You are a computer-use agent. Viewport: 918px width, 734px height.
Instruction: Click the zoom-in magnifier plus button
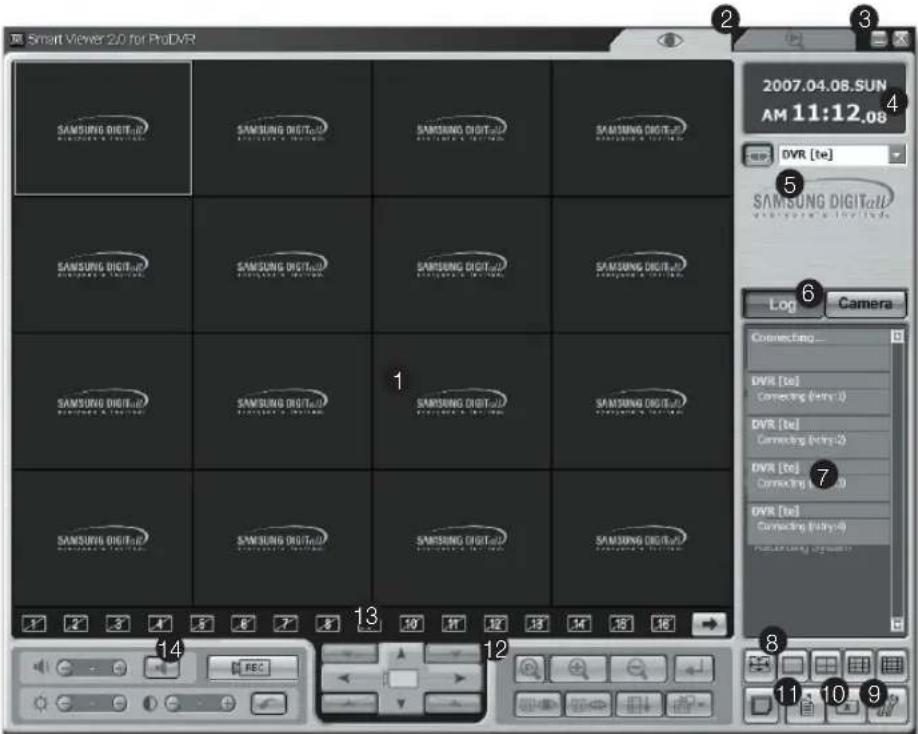[578, 668]
